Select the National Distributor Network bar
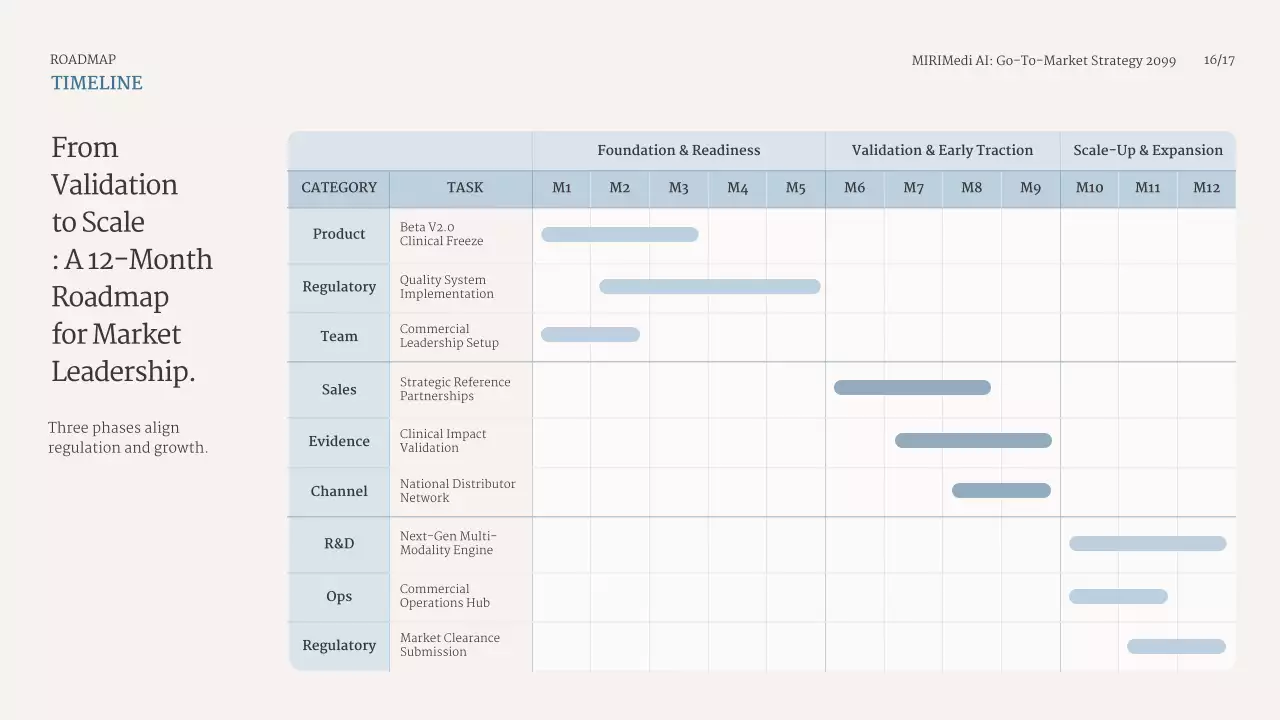This screenshot has height=720, width=1280. coord(1001,491)
